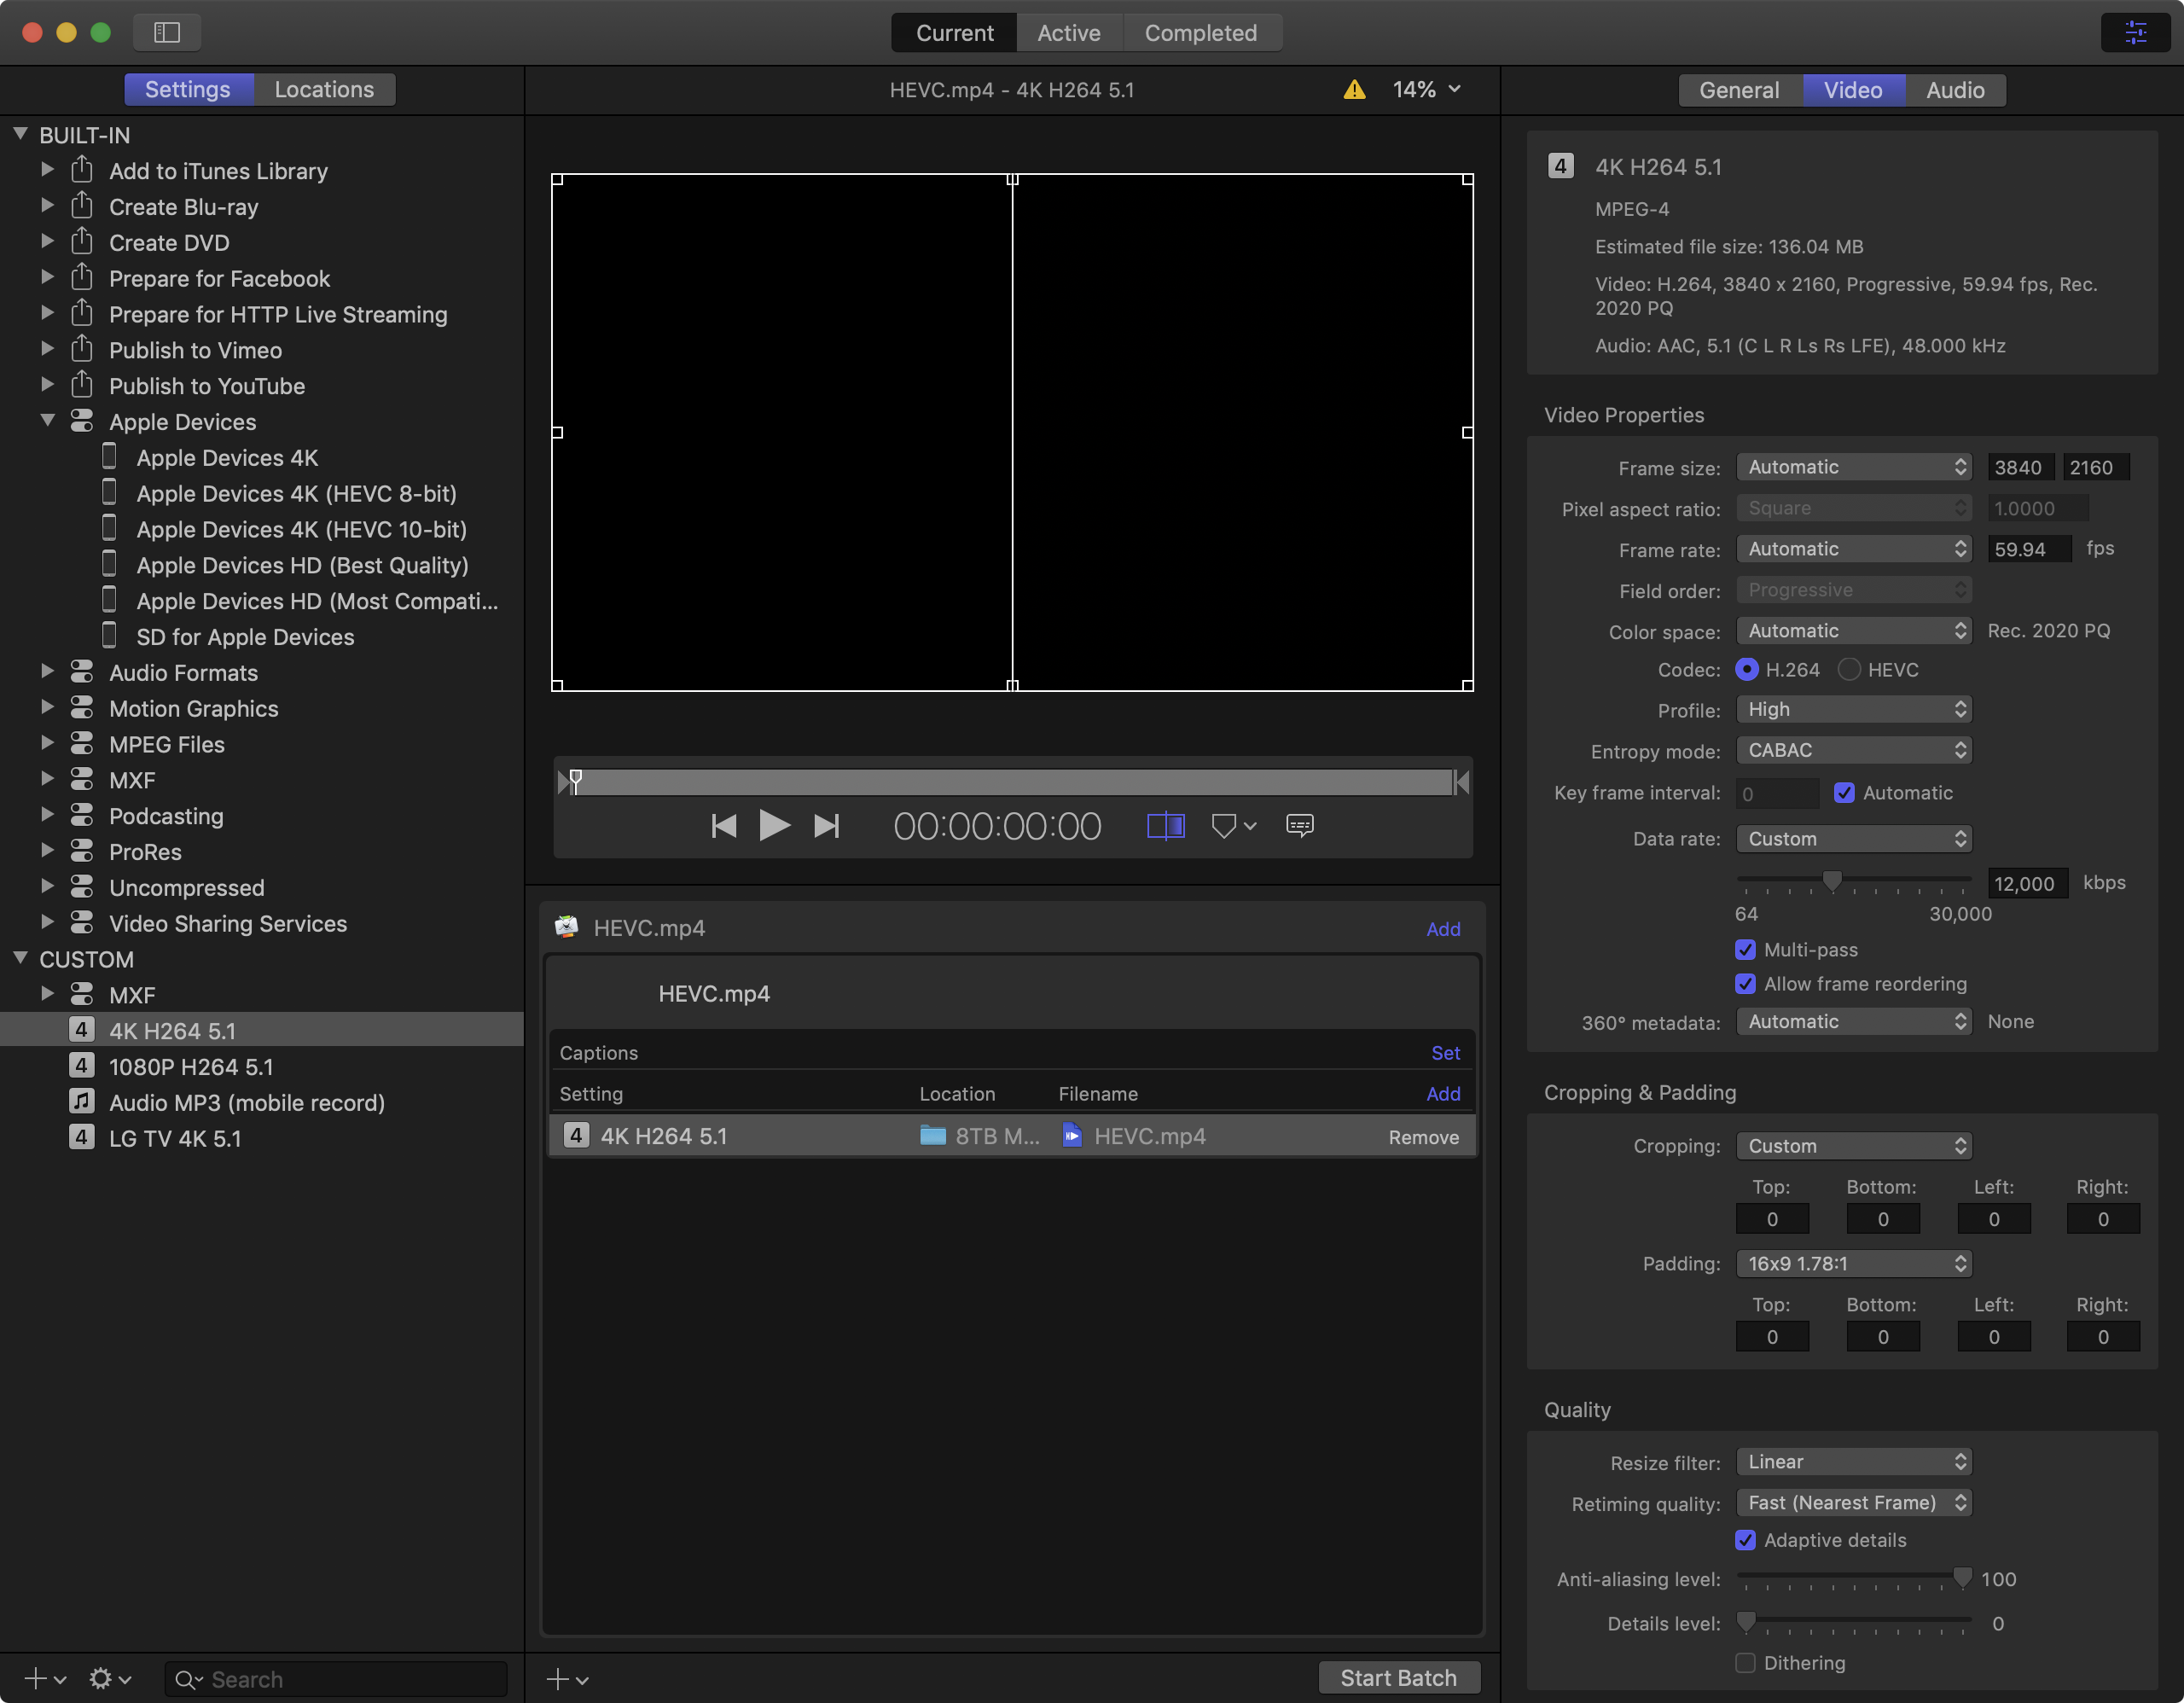2184x1703 pixels.
Task: Click the Start Batch button
Action: pos(1397,1678)
